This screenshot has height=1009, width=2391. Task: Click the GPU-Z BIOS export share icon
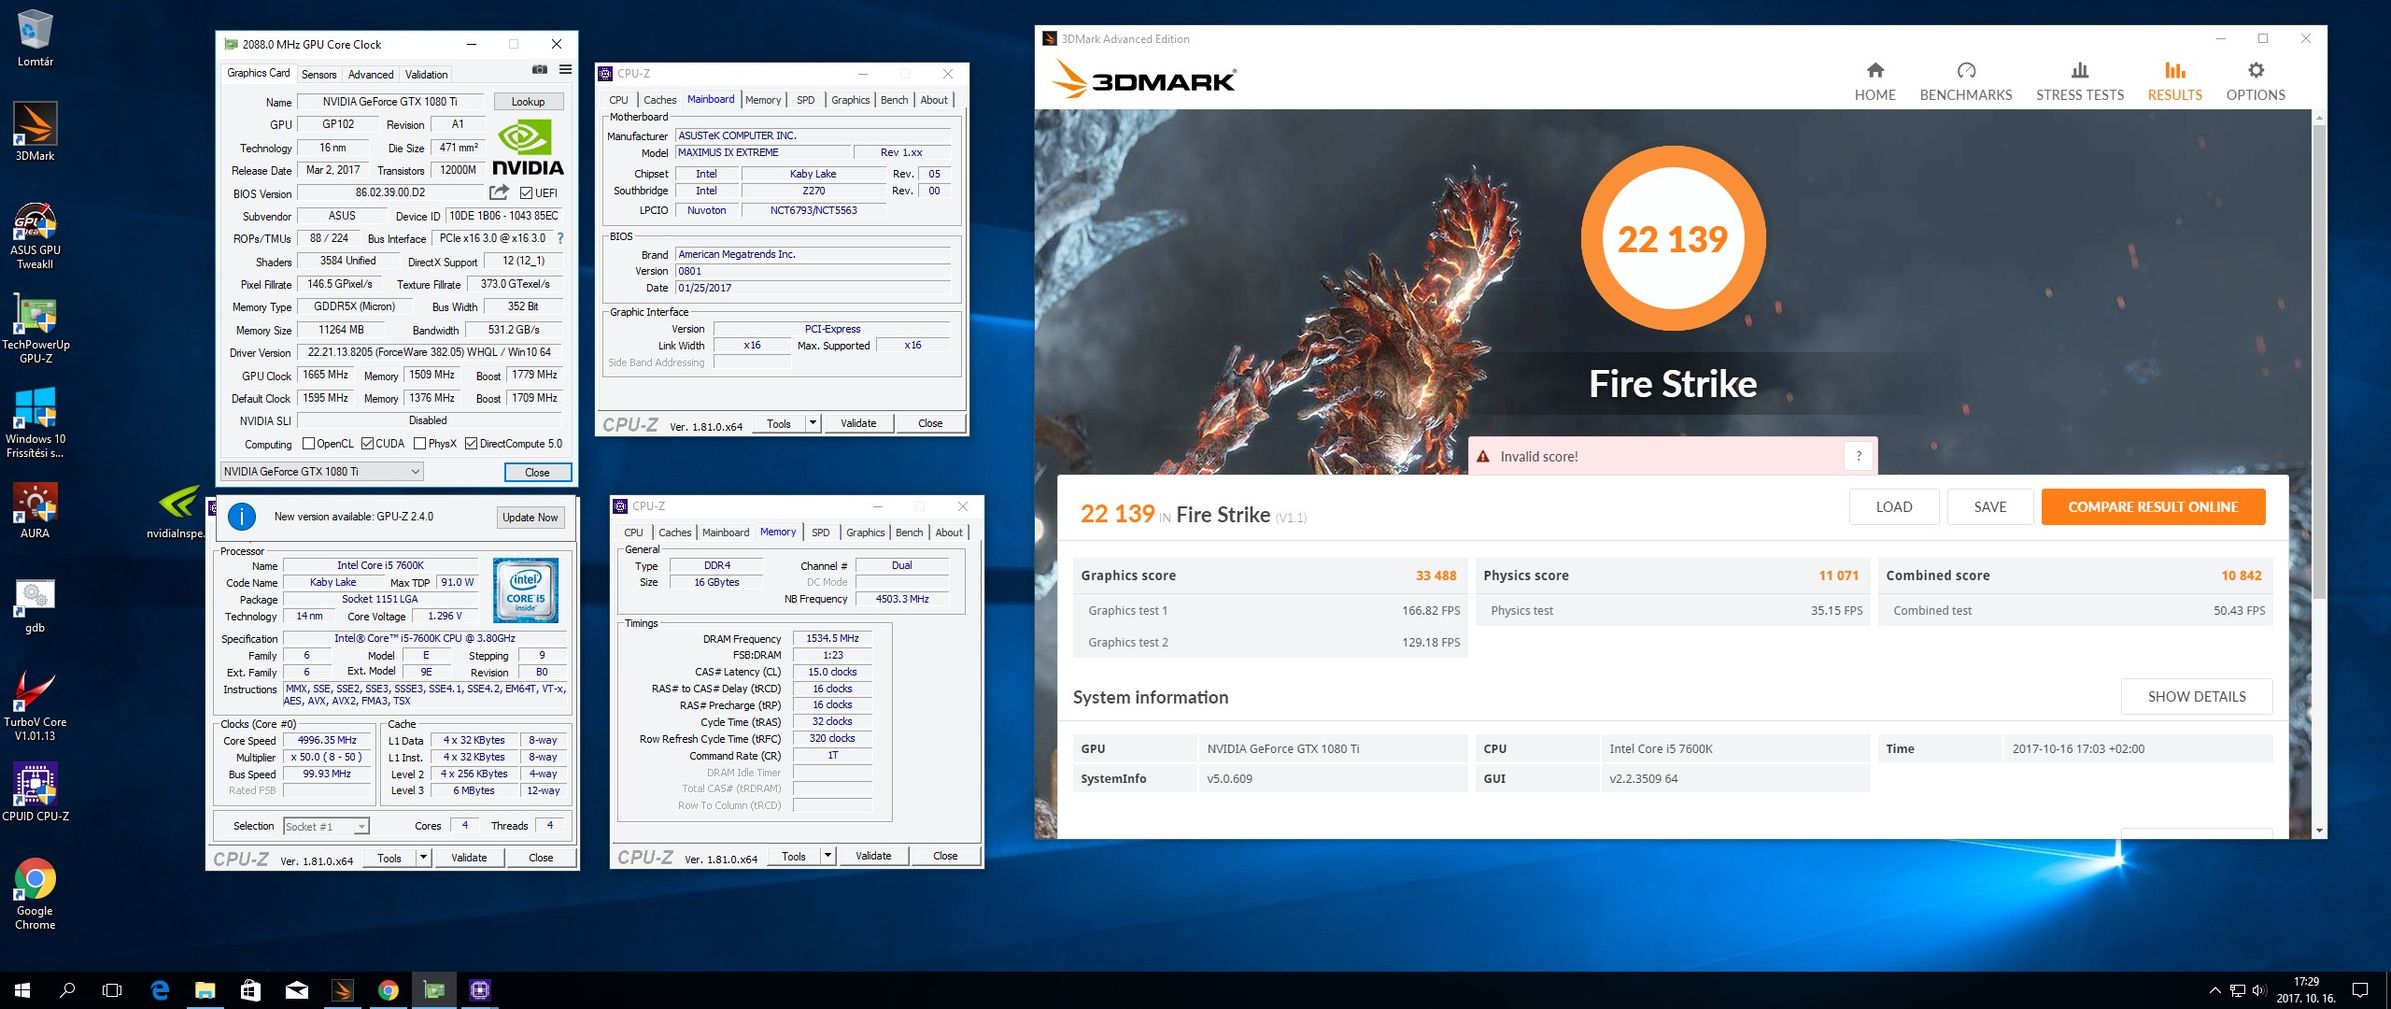point(499,192)
